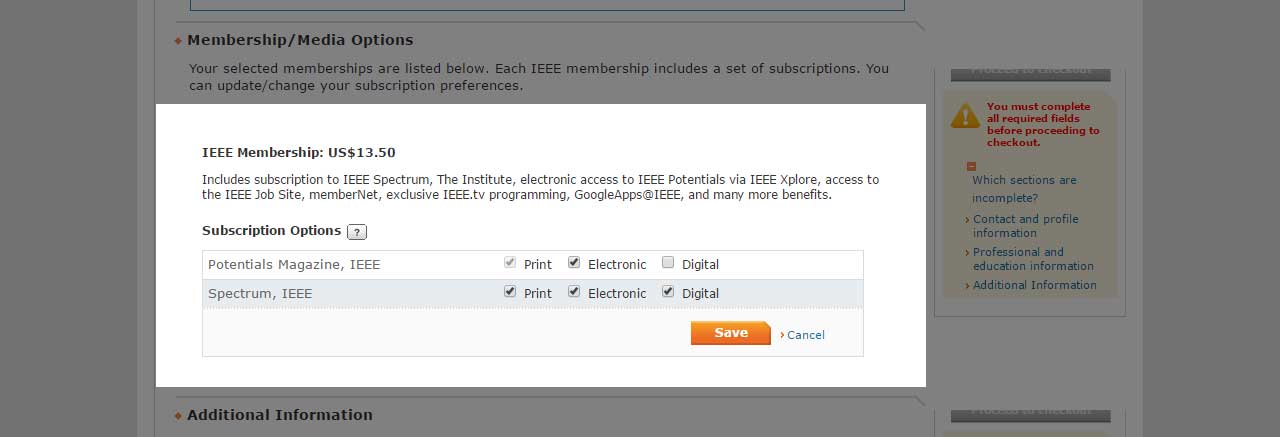Uncheck Electronic for Potentials Magazine
The image size is (1280, 437).
pos(574,263)
